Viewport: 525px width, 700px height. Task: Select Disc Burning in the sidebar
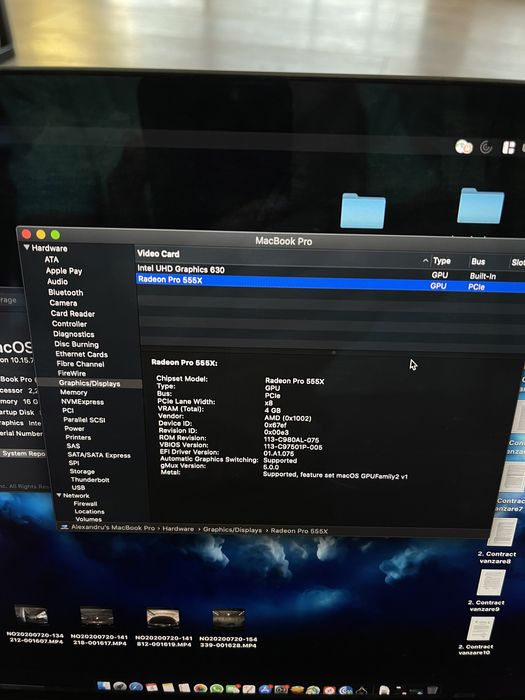(x=76, y=344)
